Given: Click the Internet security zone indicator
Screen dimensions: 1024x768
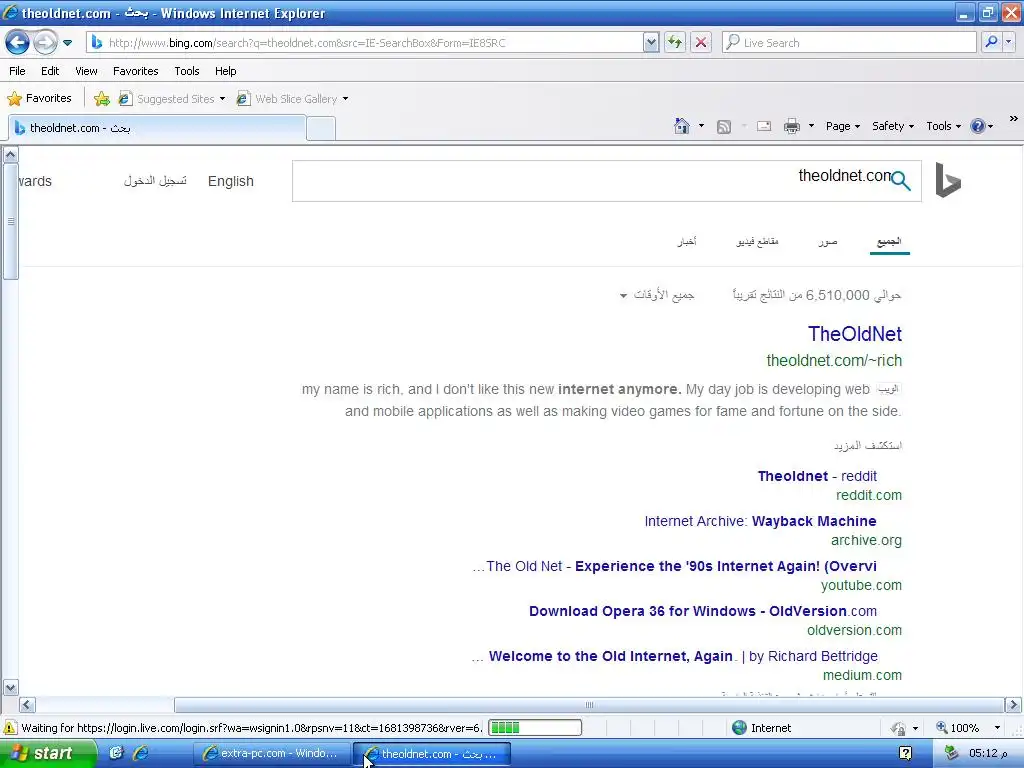Looking at the screenshot, I should [x=761, y=728].
